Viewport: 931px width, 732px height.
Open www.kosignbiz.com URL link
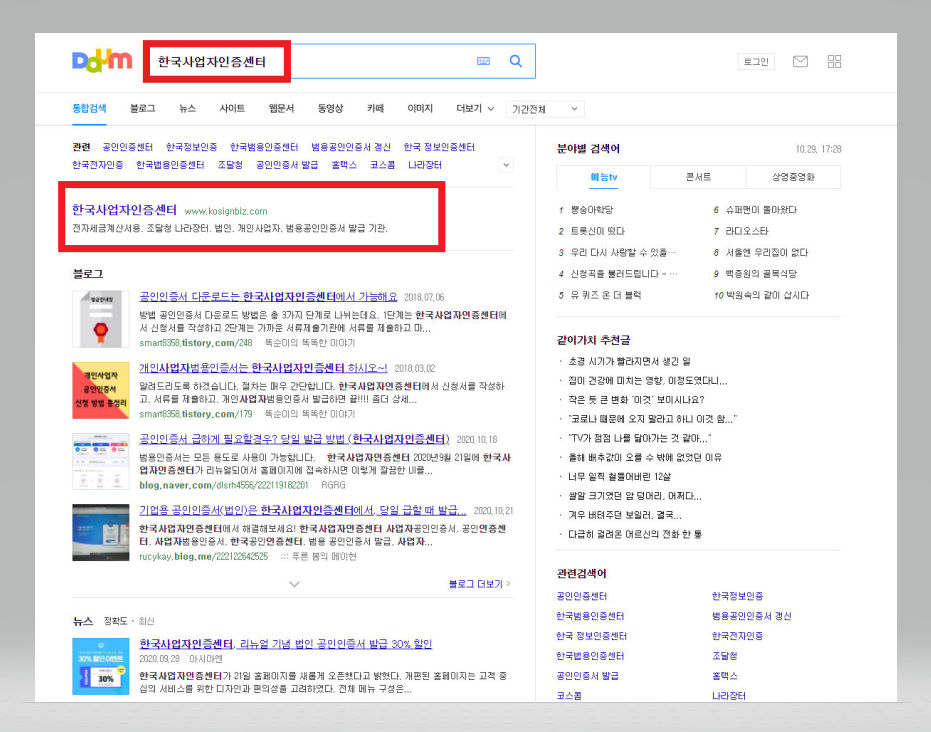(x=226, y=211)
